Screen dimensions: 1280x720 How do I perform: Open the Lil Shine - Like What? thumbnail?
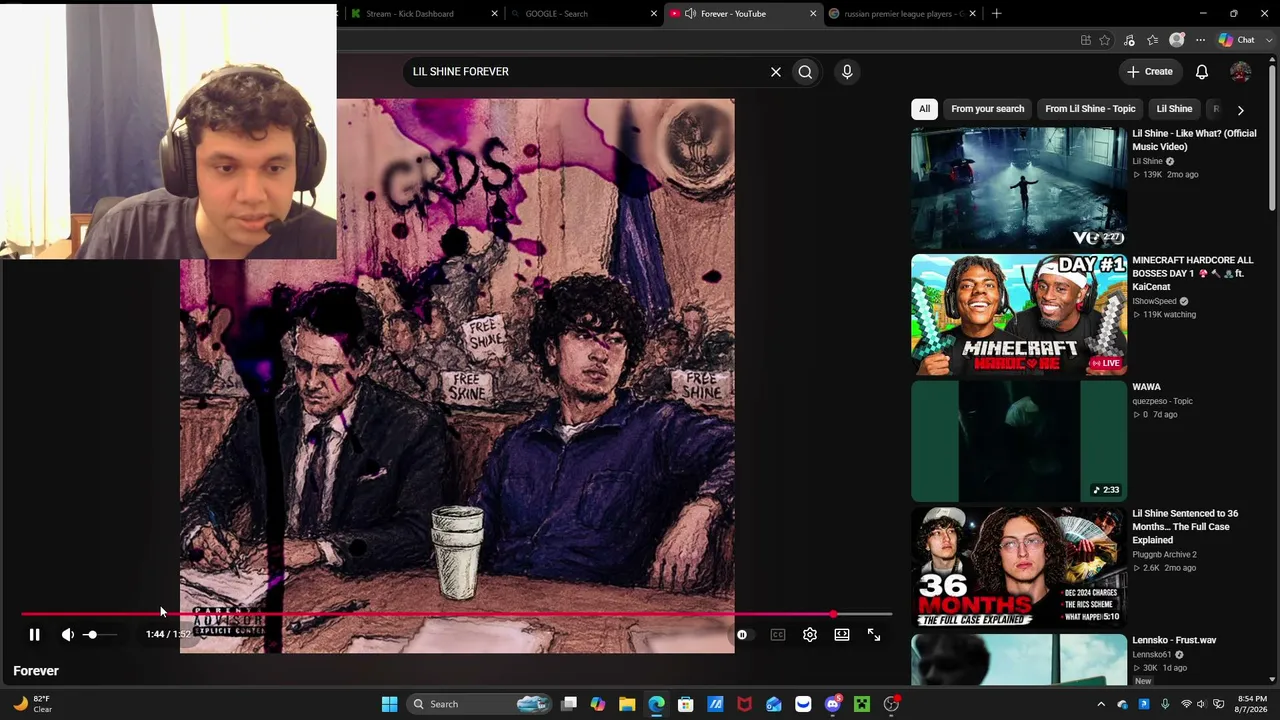pyautogui.click(x=1019, y=188)
